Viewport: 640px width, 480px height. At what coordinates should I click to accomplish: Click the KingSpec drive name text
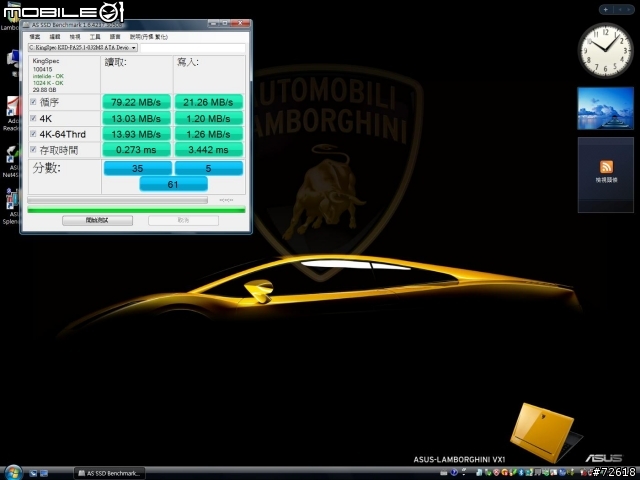[46, 61]
